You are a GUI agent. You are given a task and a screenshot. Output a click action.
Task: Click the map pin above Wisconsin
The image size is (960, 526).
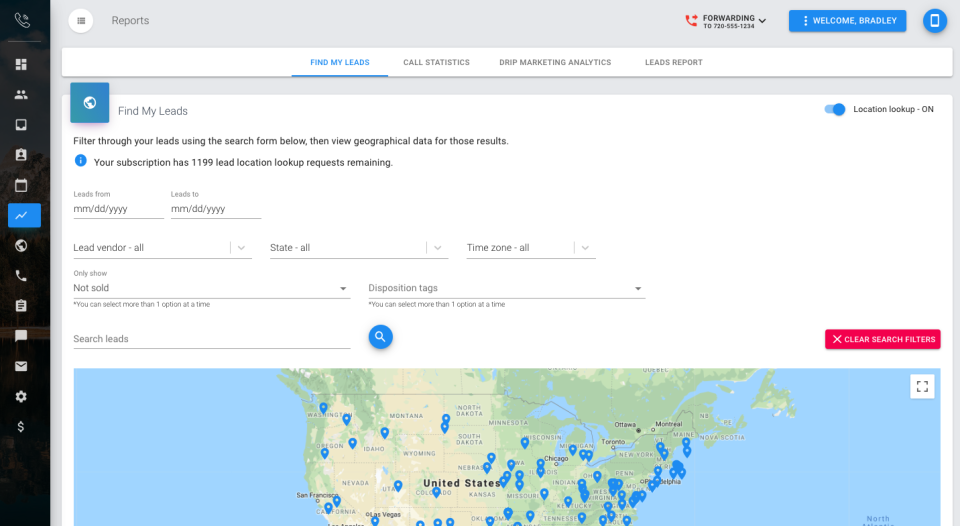pyautogui.click(x=525, y=443)
